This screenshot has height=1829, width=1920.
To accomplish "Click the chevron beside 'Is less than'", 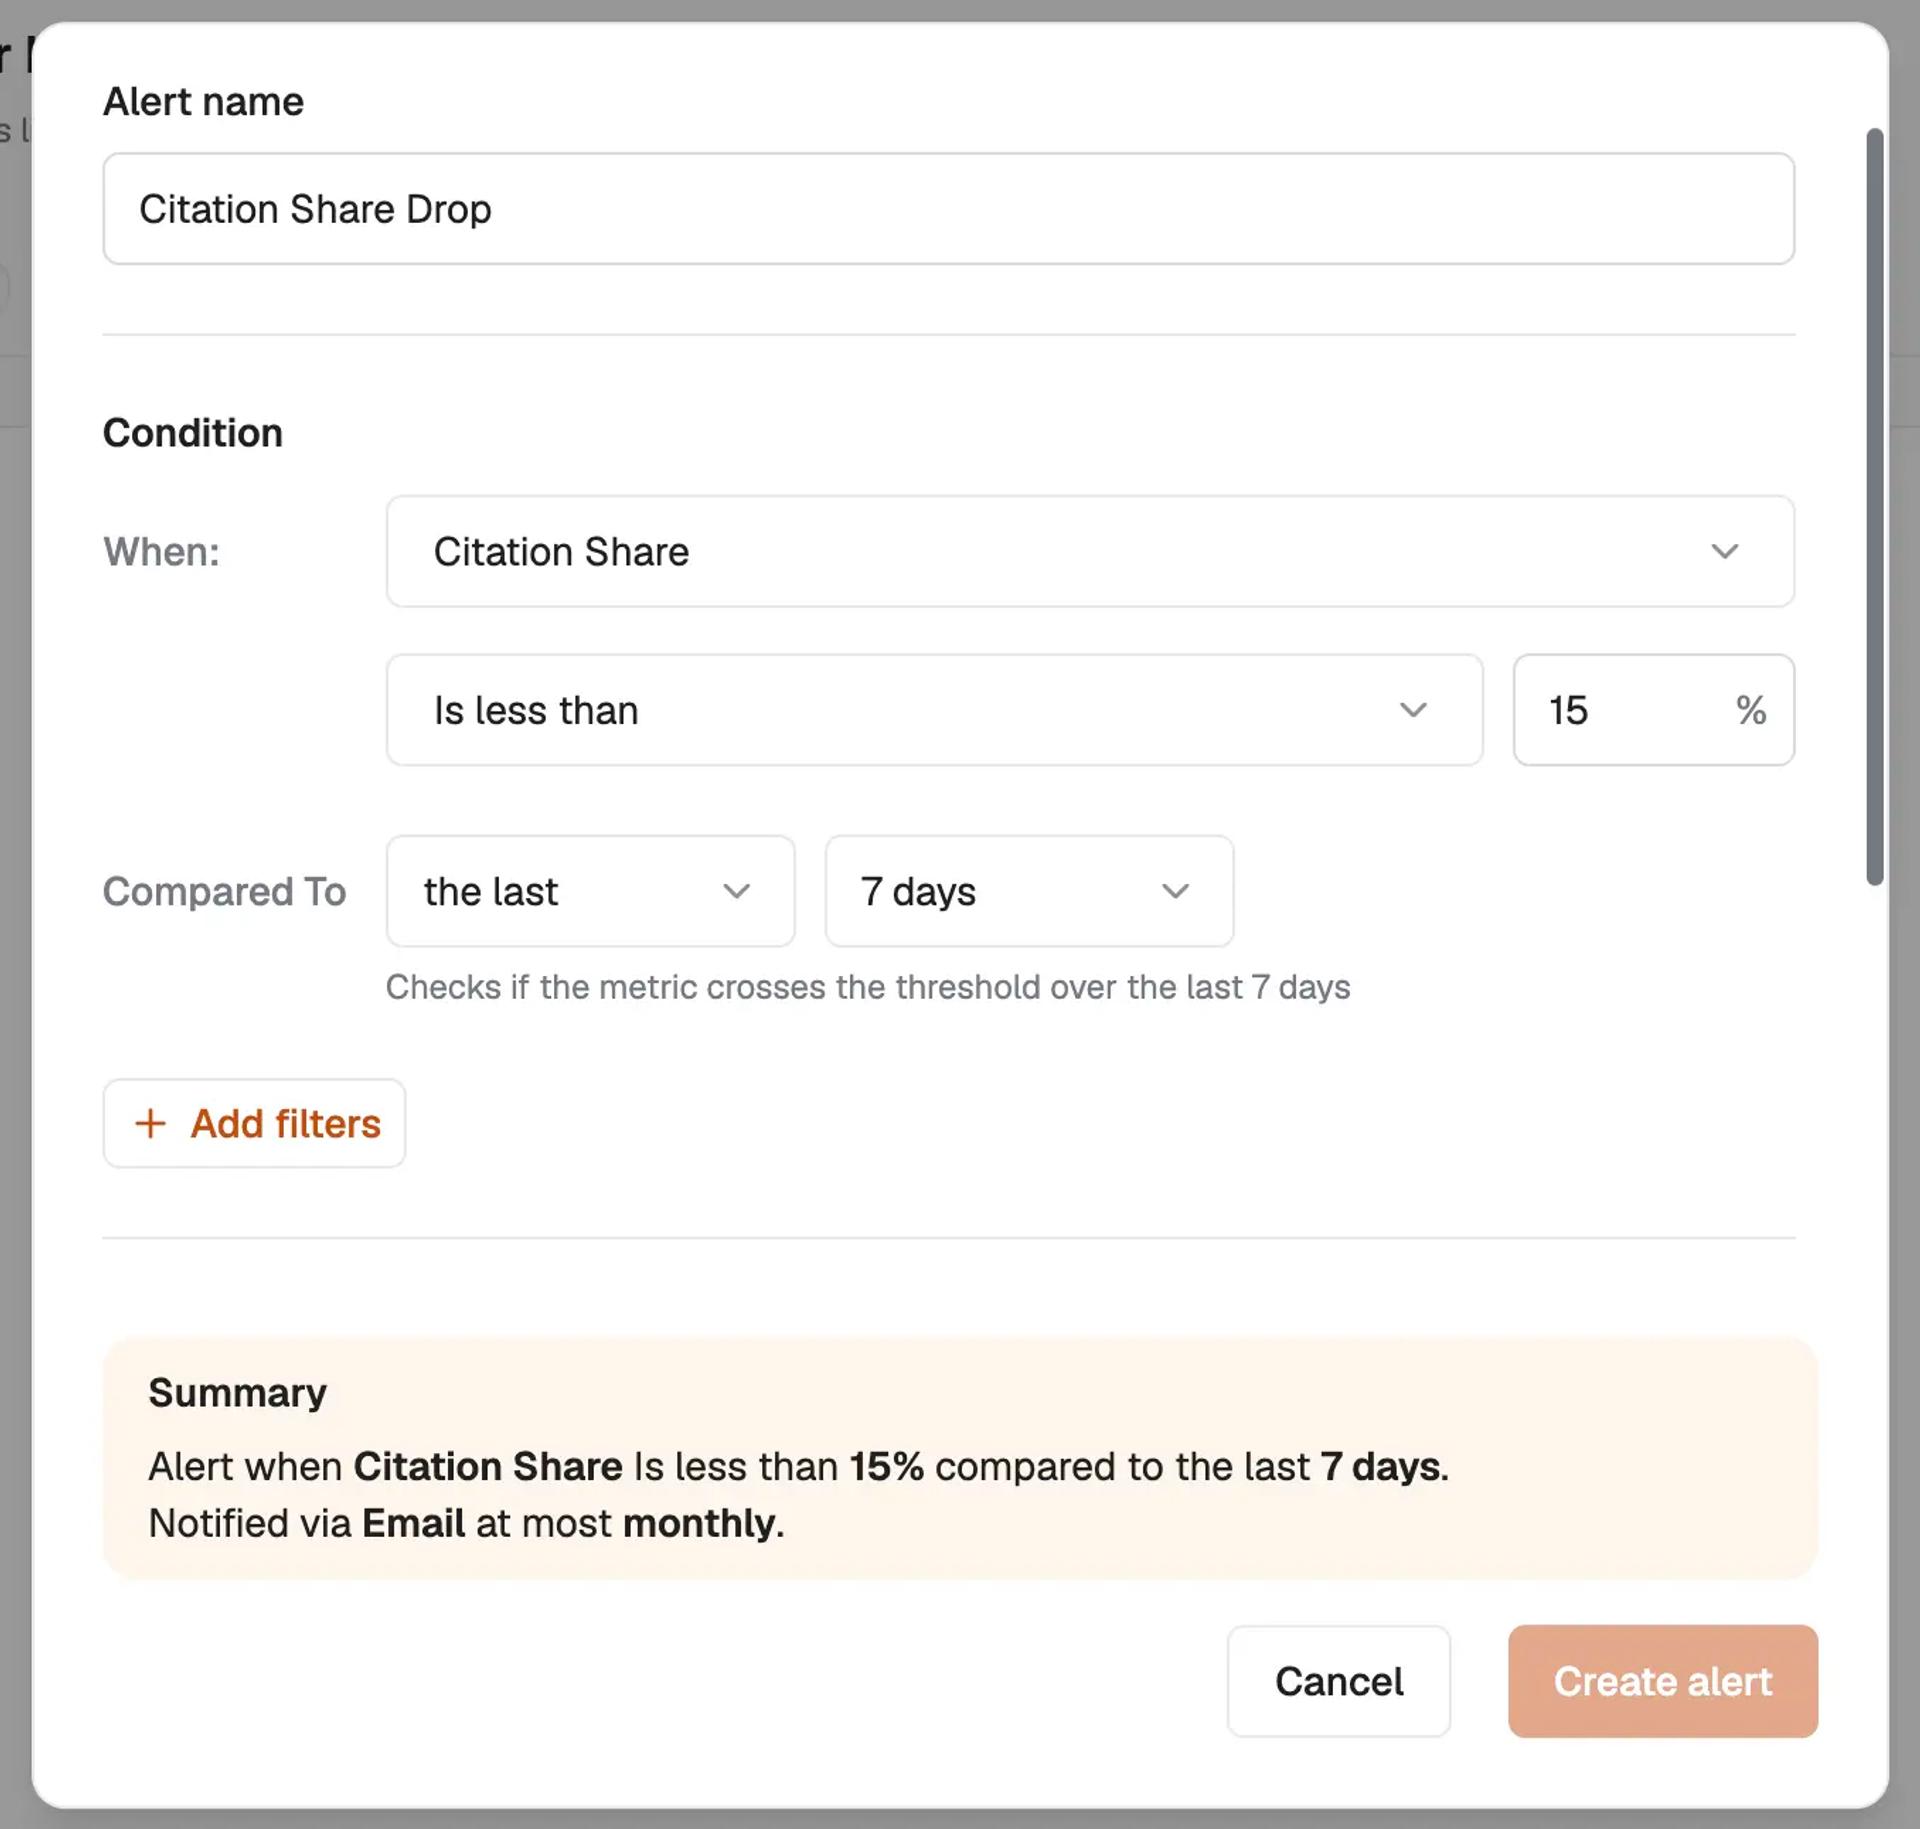I will point(1412,710).
